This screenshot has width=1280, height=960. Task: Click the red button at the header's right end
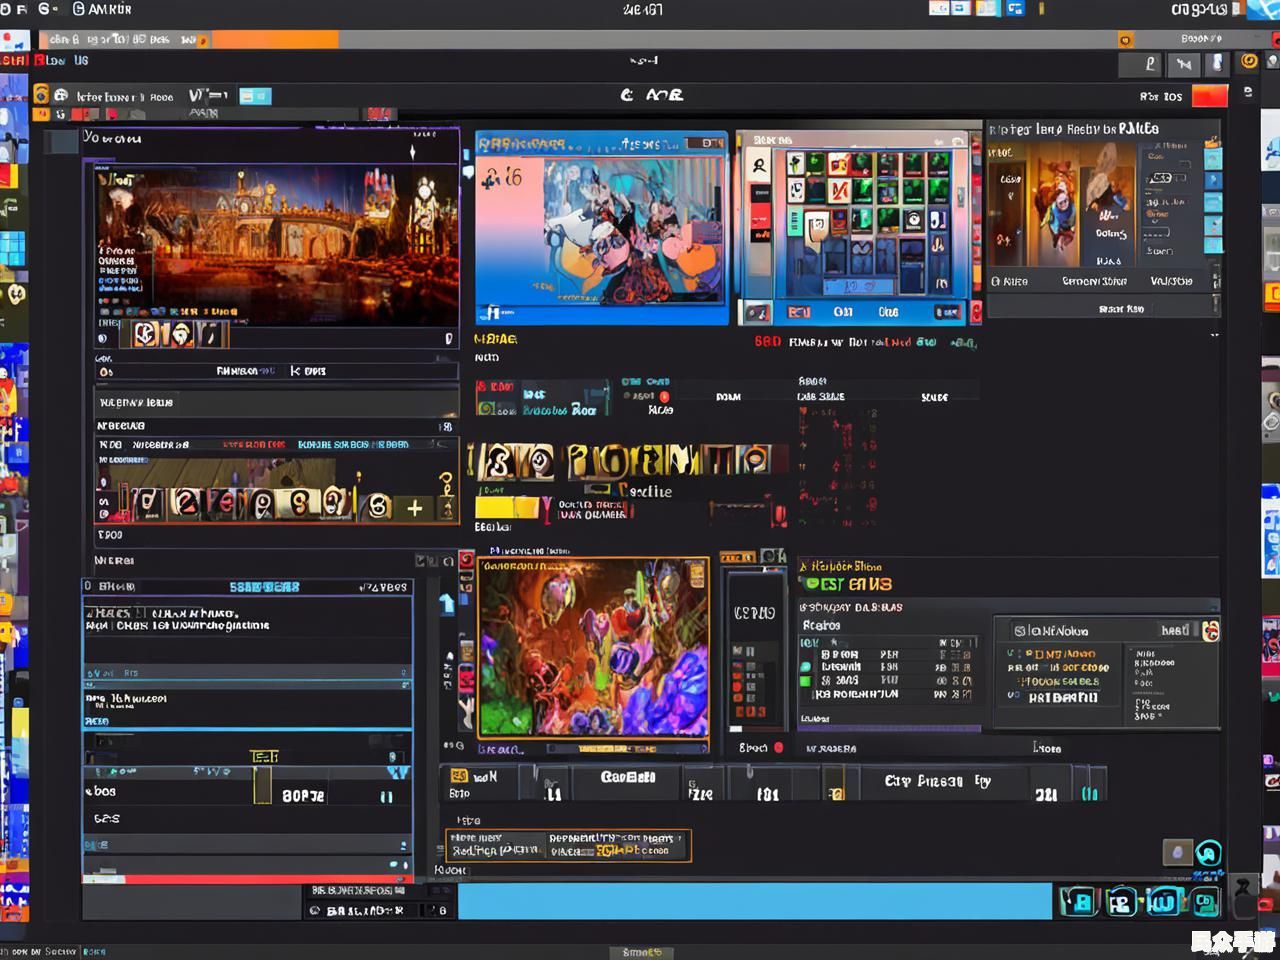[x=1210, y=96]
